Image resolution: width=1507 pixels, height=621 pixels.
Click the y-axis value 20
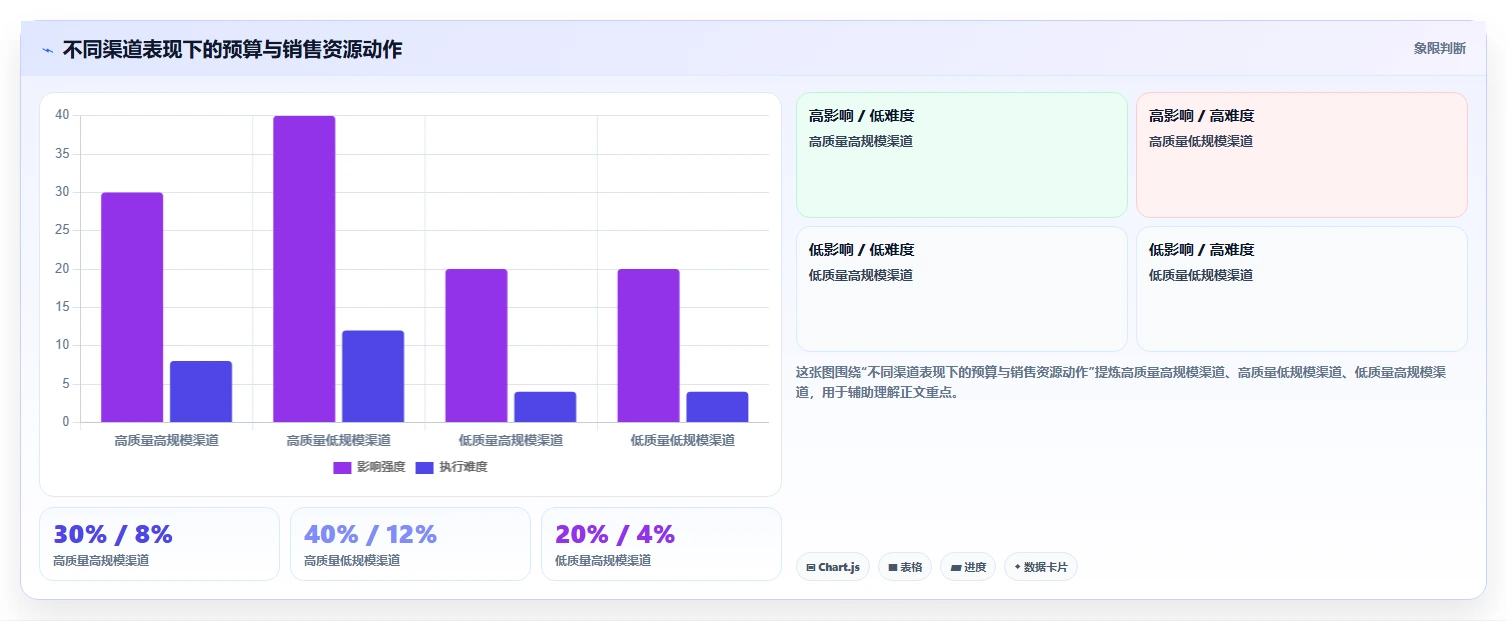point(62,269)
